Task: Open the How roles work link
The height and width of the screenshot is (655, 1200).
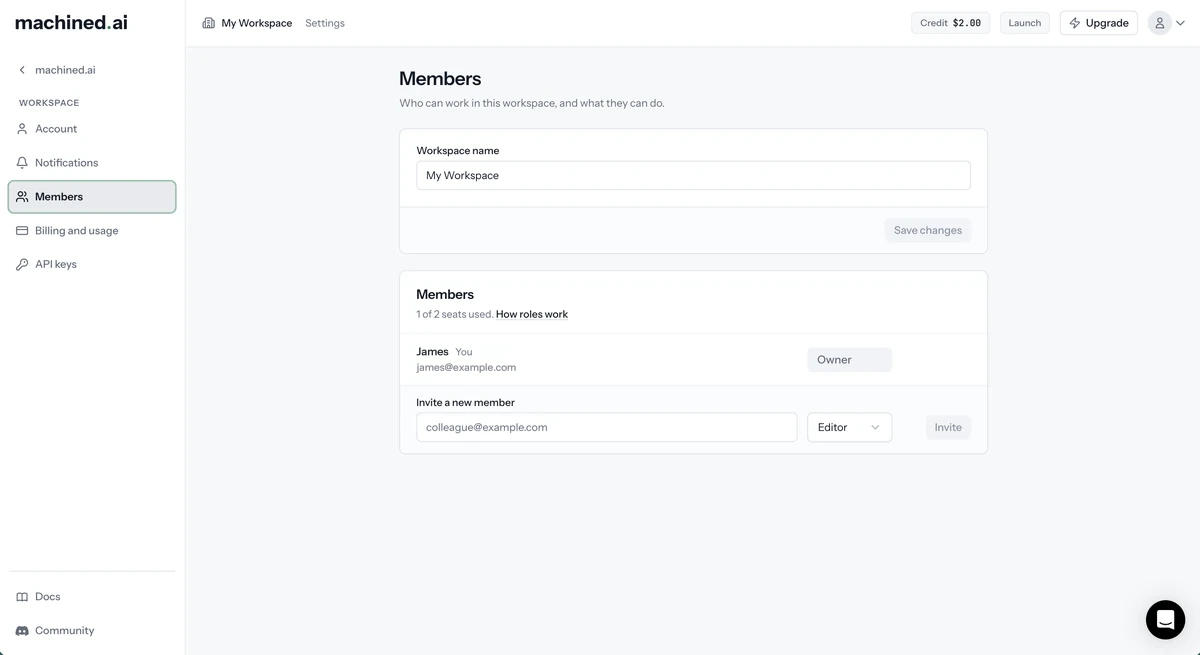Action: (532, 314)
